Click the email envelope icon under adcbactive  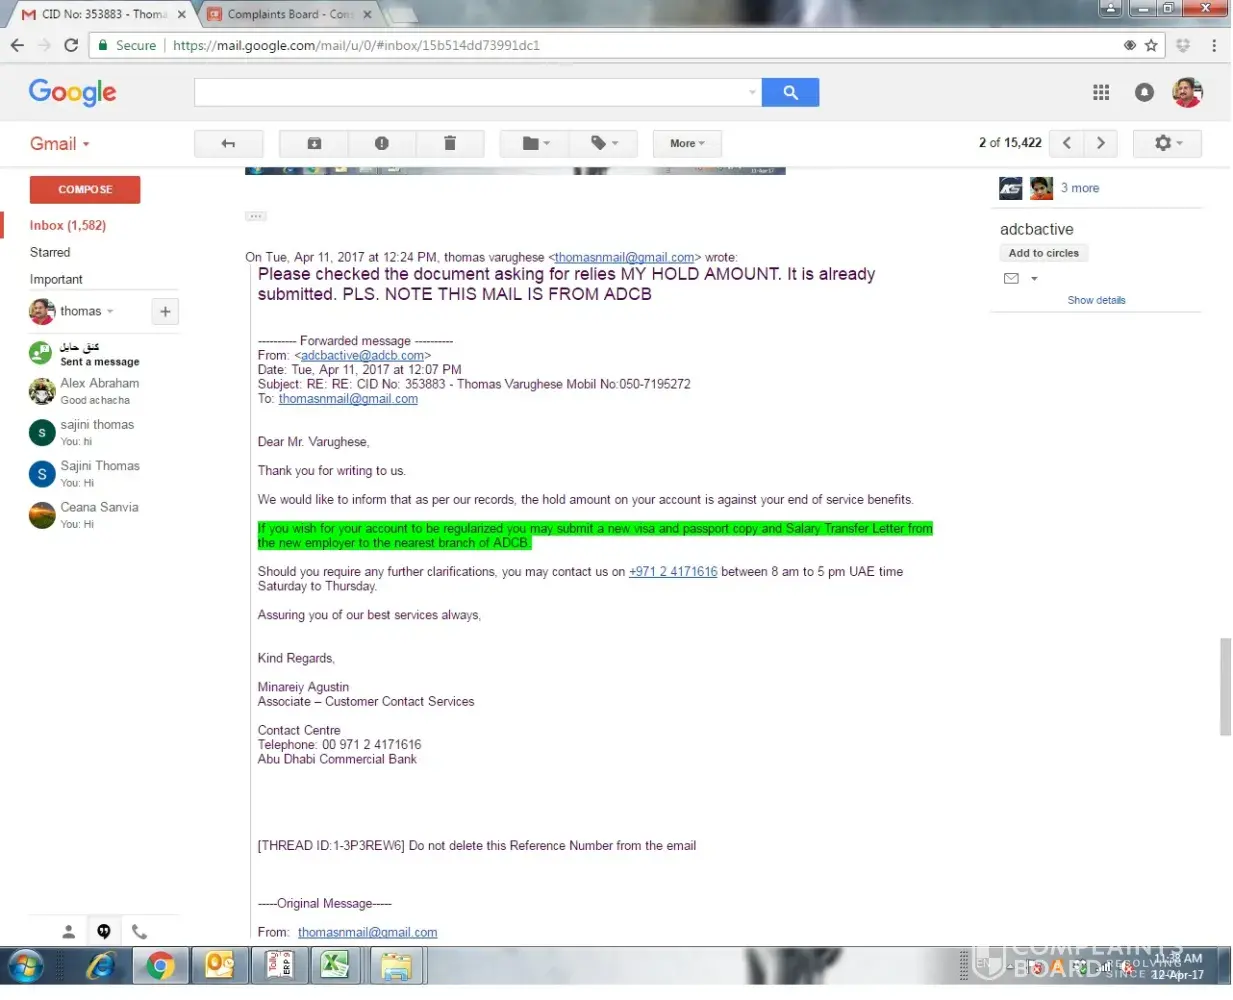point(1011,278)
